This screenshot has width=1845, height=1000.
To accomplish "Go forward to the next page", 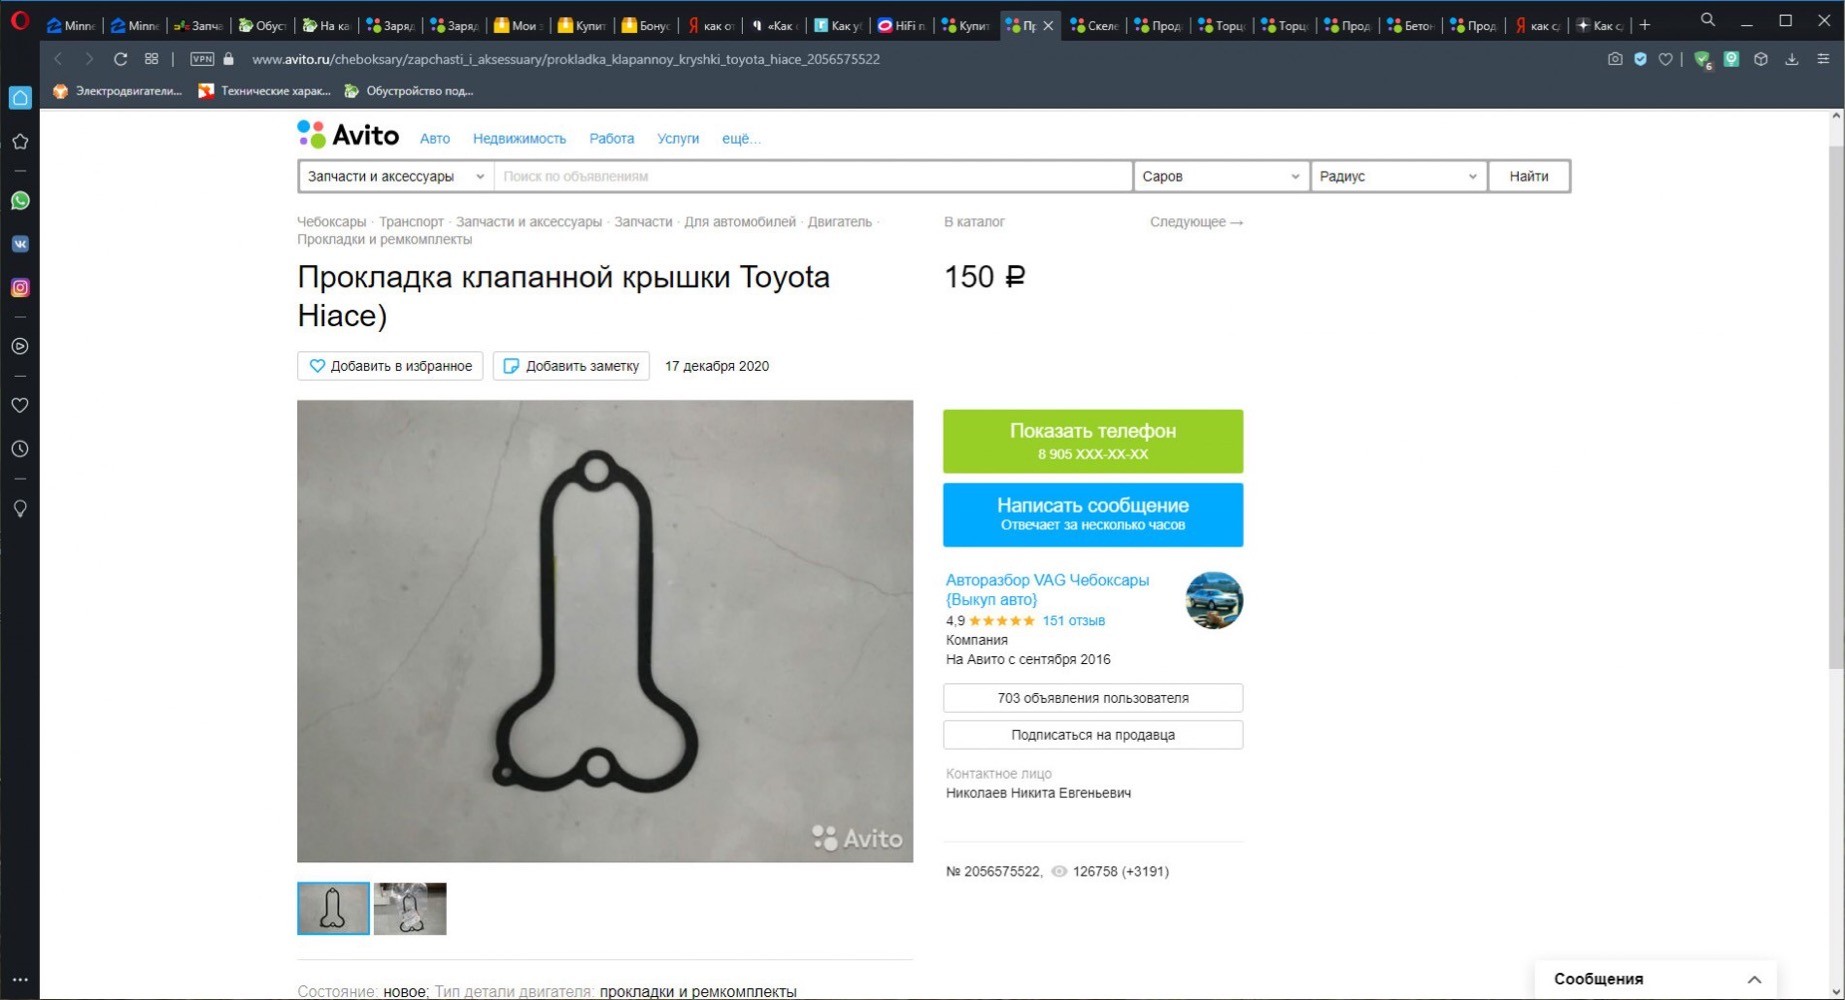I will pyautogui.click(x=88, y=59).
